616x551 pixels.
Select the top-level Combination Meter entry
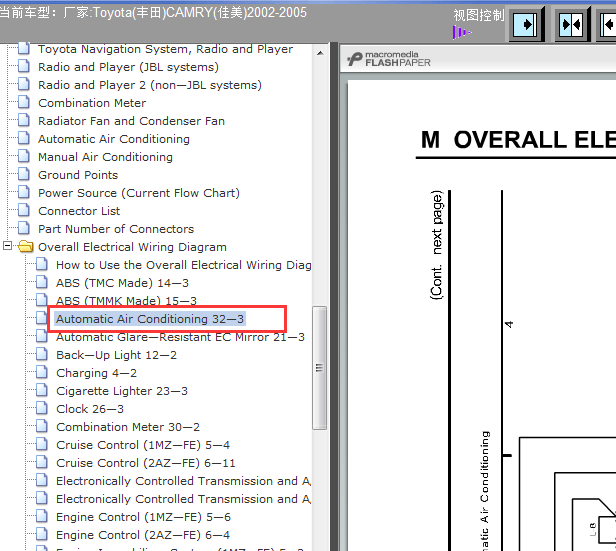click(x=92, y=103)
